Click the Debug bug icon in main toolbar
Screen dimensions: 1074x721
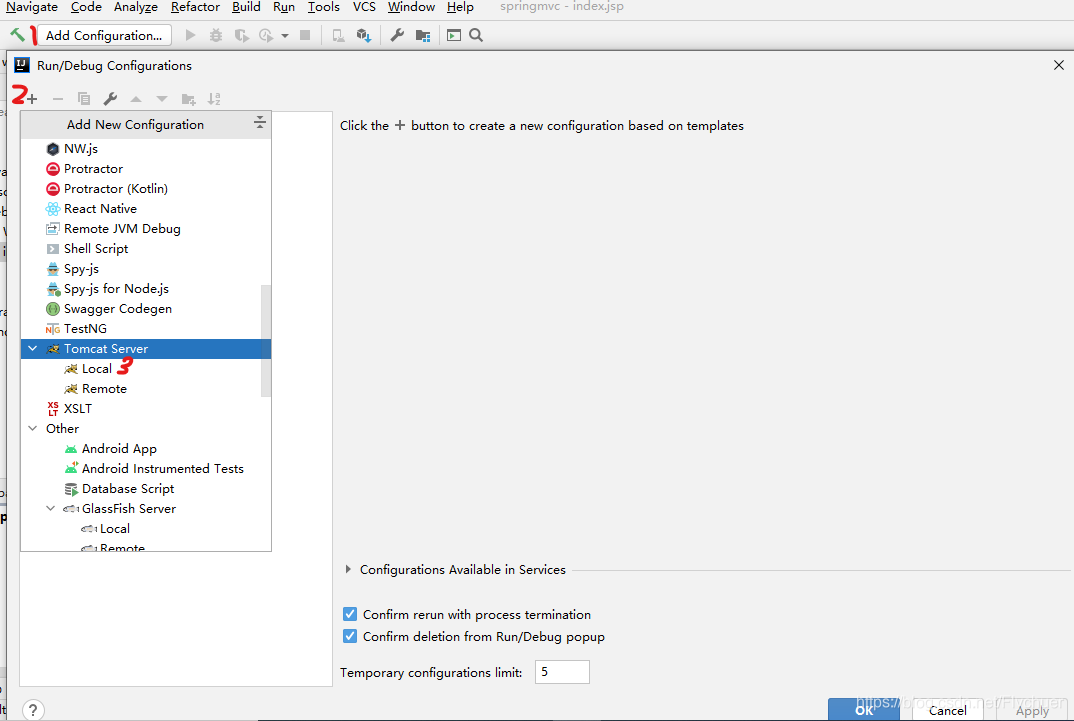coord(216,35)
